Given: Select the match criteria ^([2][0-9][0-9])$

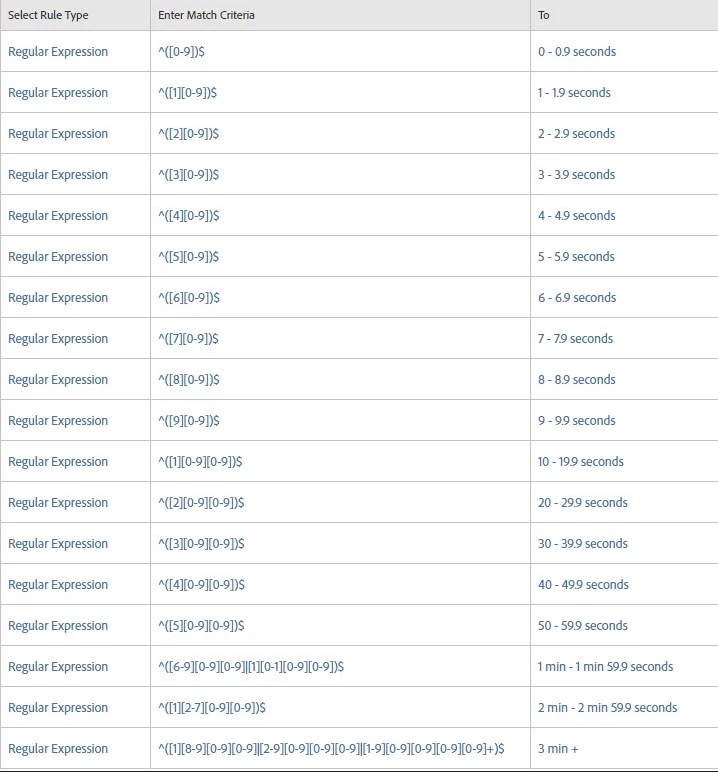Looking at the screenshot, I should tap(201, 503).
